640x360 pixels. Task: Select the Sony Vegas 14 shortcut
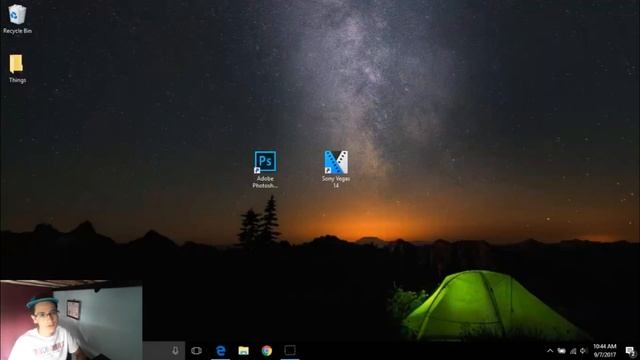coord(336,169)
